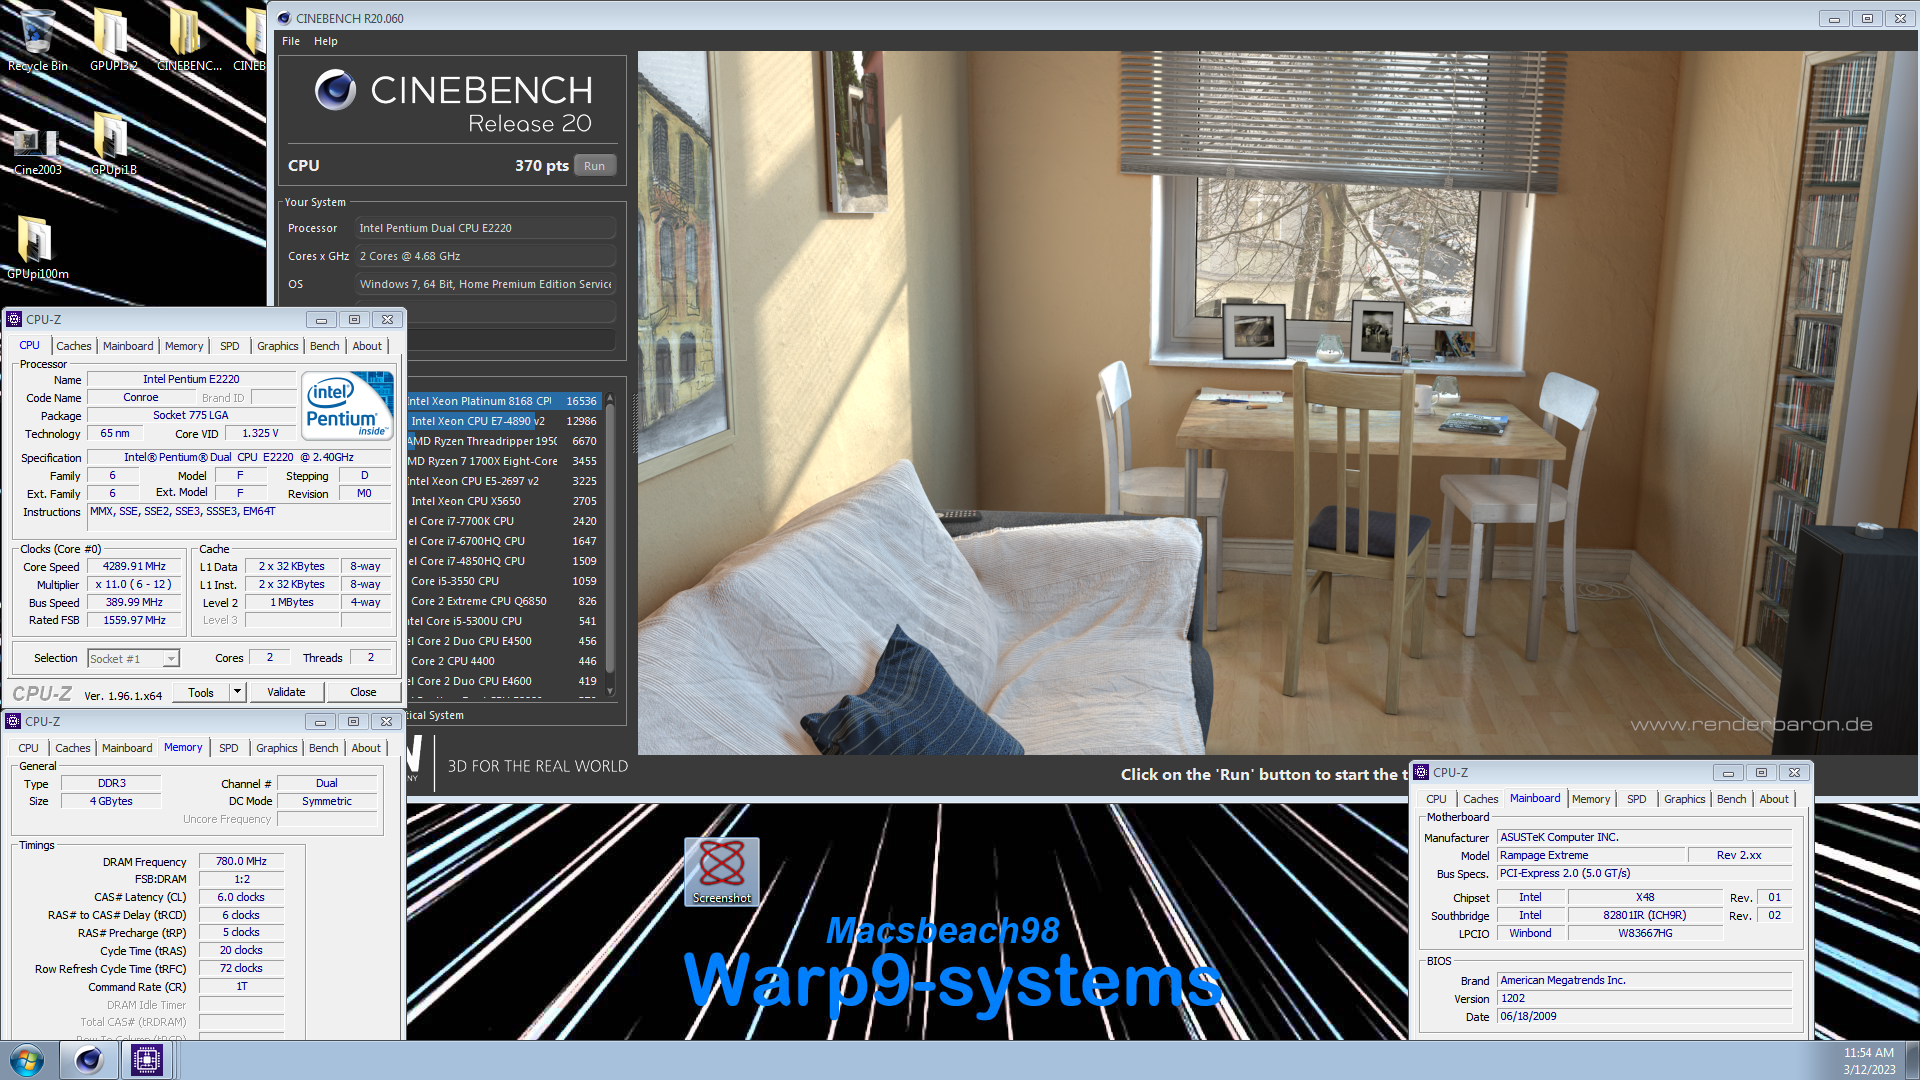The image size is (1920, 1080).
Task: Click the Windows Start orb
Action: [x=27, y=1060]
